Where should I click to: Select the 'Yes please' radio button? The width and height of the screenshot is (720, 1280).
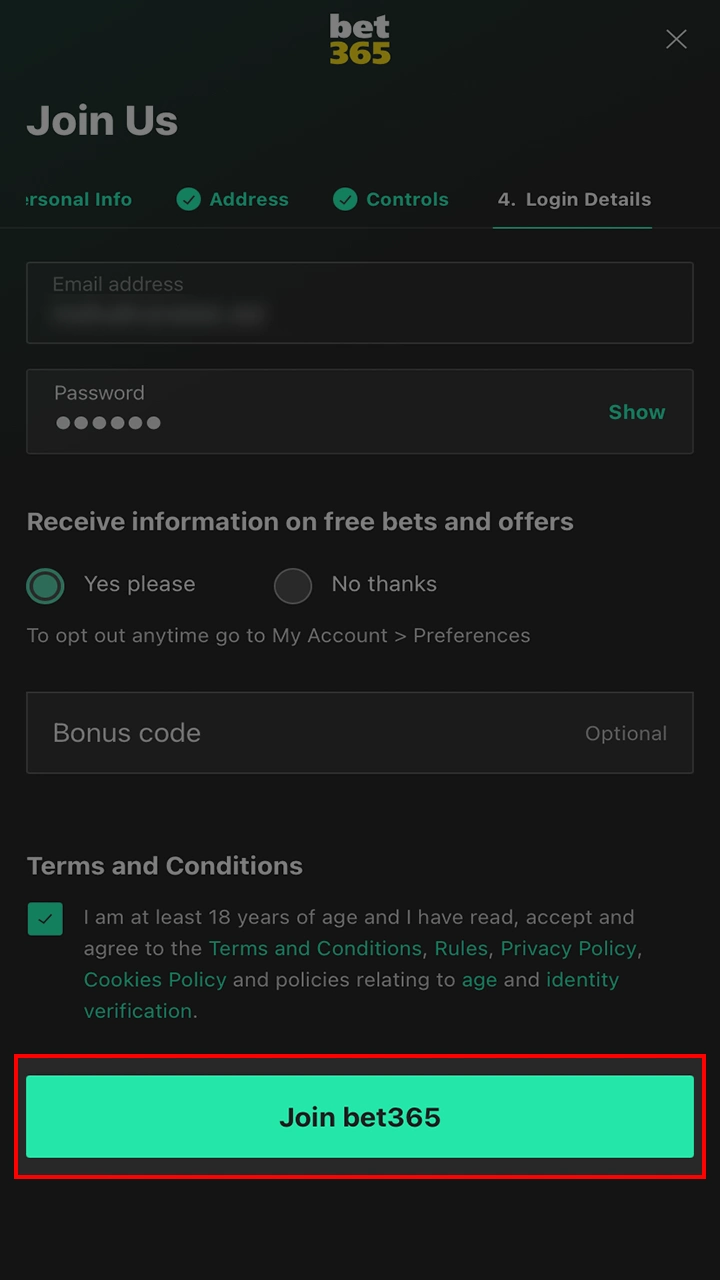click(45, 585)
